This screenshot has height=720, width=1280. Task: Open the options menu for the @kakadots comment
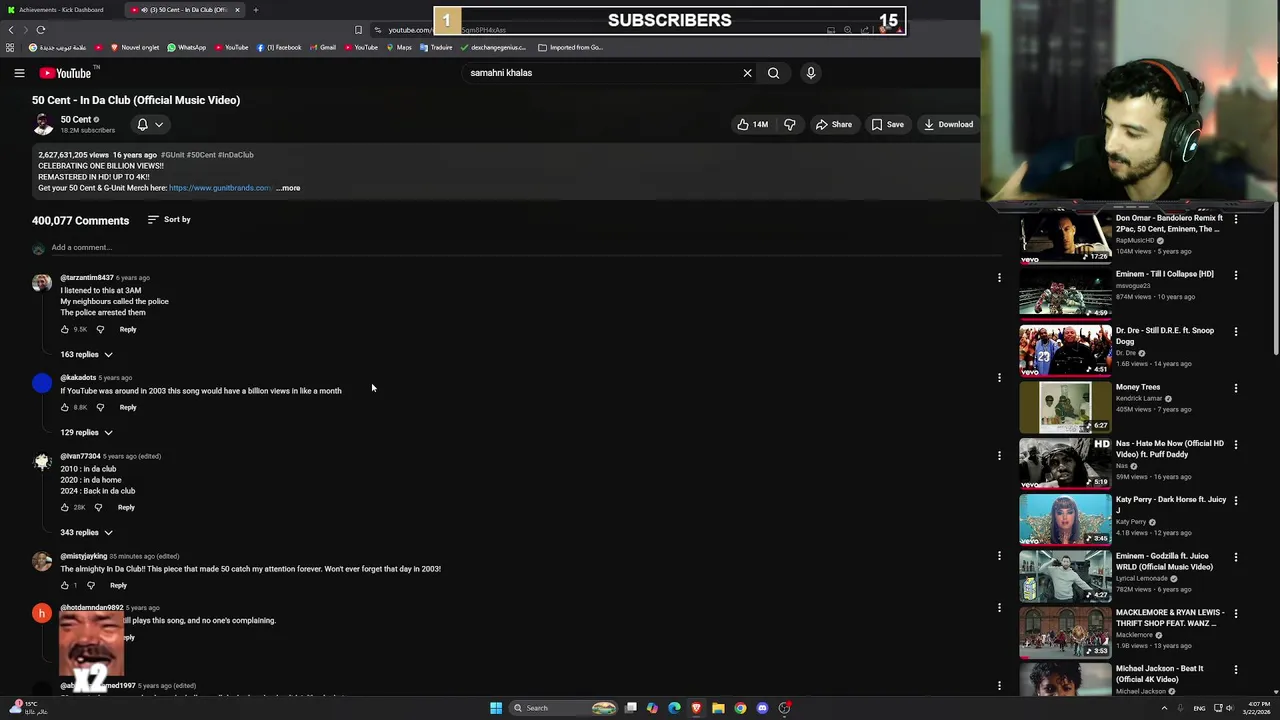(x=999, y=378)
